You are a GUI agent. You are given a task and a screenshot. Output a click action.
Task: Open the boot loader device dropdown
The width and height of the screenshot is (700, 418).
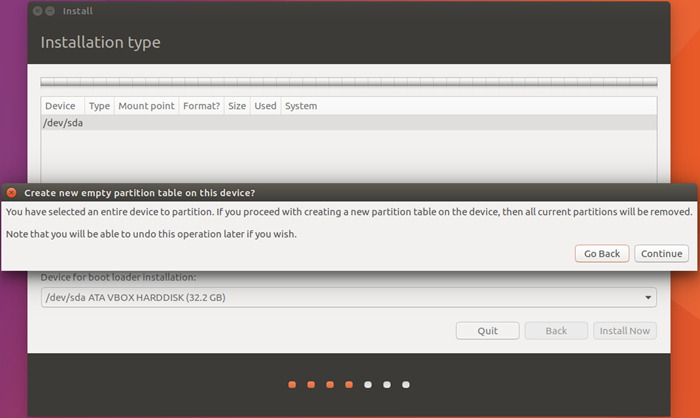349,297
